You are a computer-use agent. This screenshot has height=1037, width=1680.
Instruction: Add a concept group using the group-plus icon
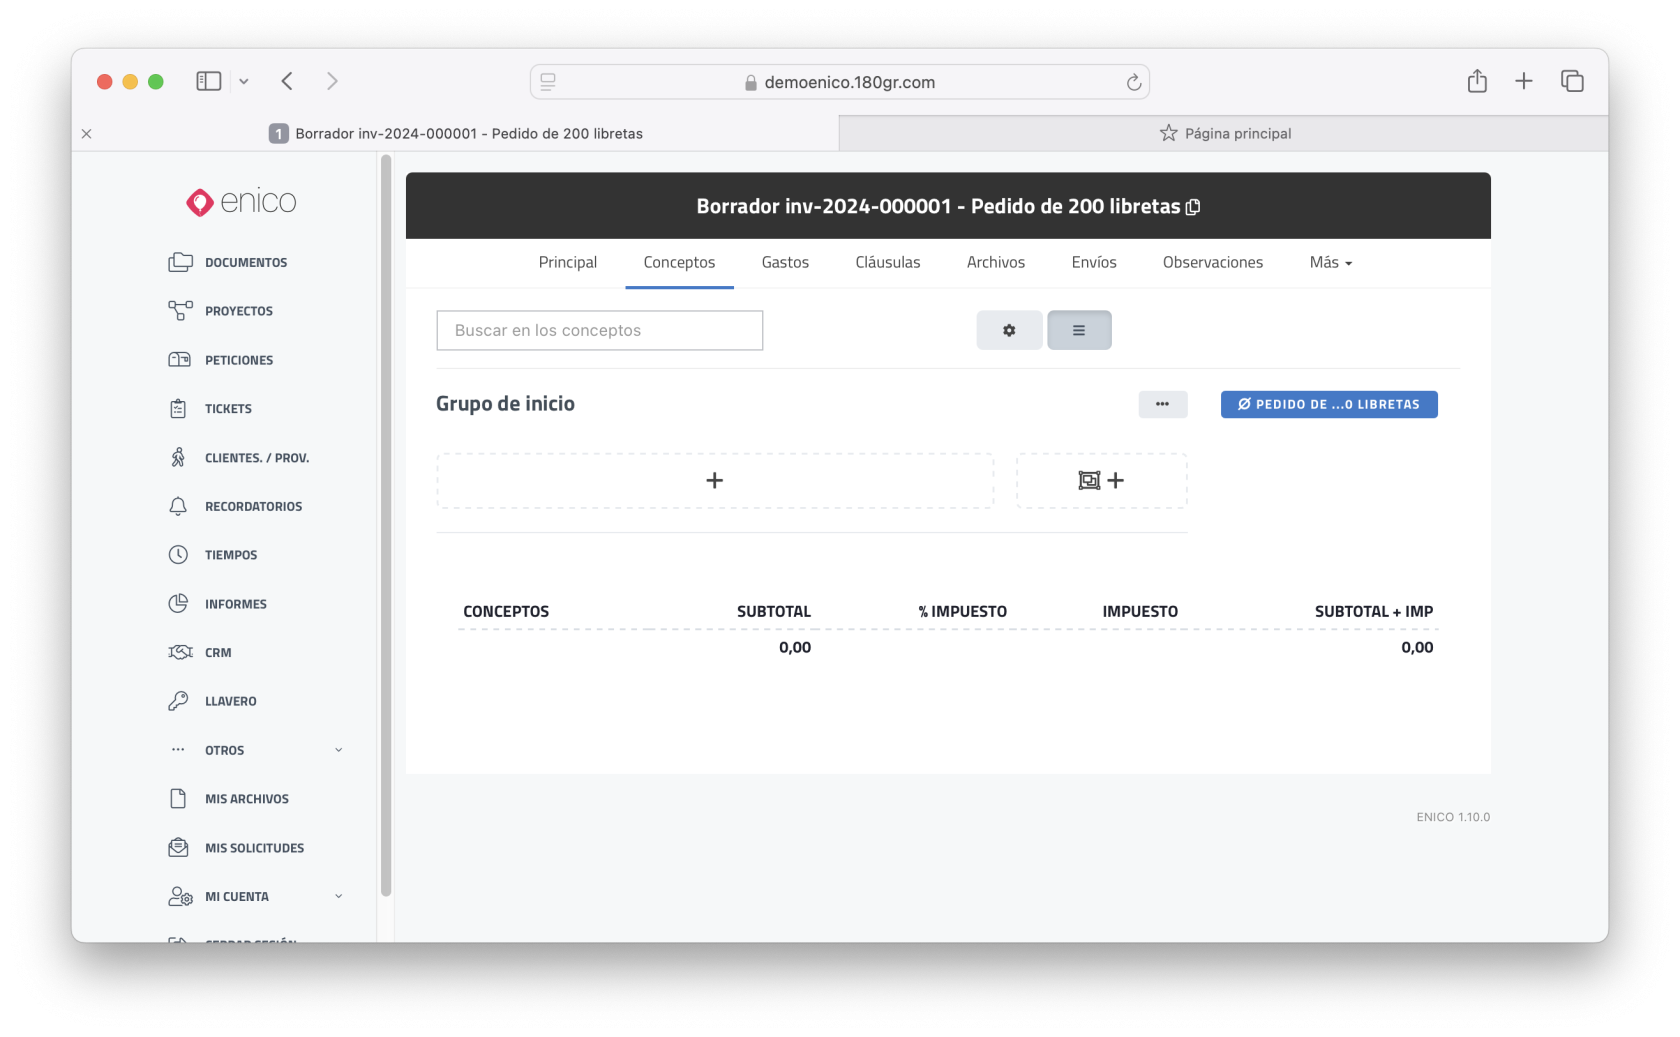pos(1101,481)
